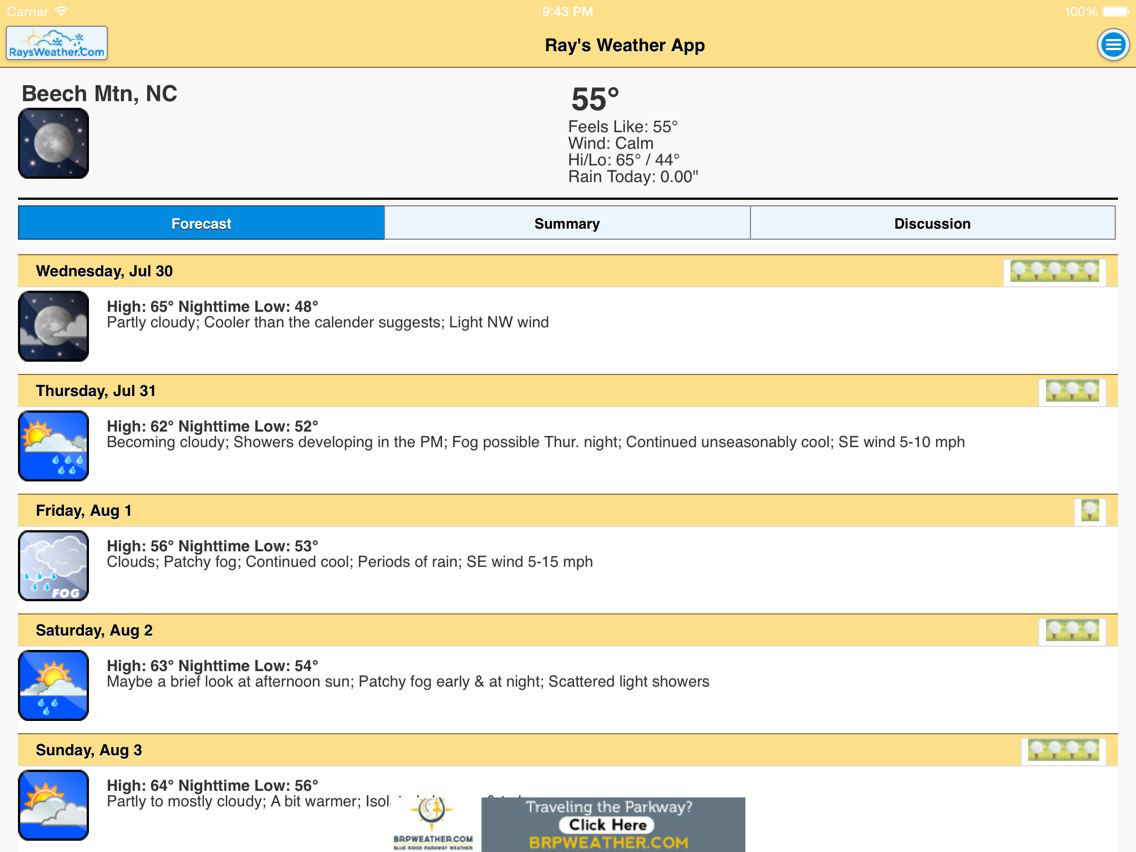This screenshot has height=852, width=1136.
Task: Tap the 'Partly to mostly cloudy' description
Action: 248,801
